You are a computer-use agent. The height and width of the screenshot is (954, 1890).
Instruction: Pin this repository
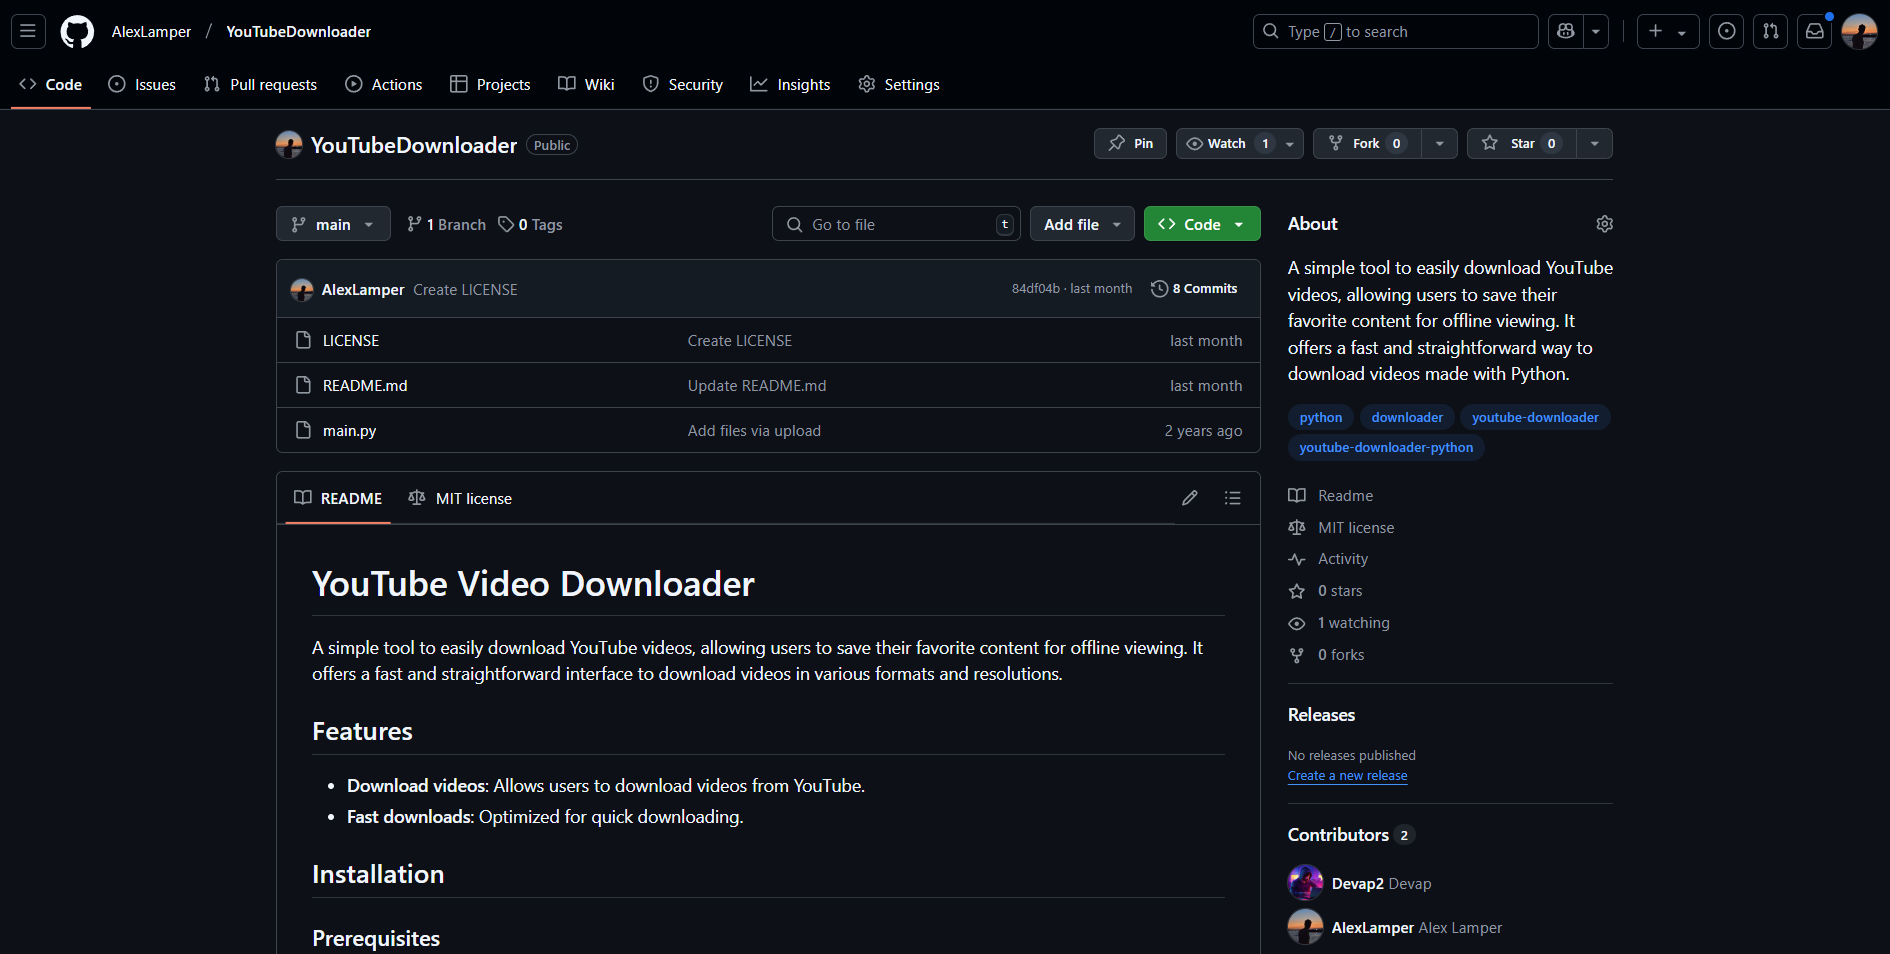click(1130, 143)
